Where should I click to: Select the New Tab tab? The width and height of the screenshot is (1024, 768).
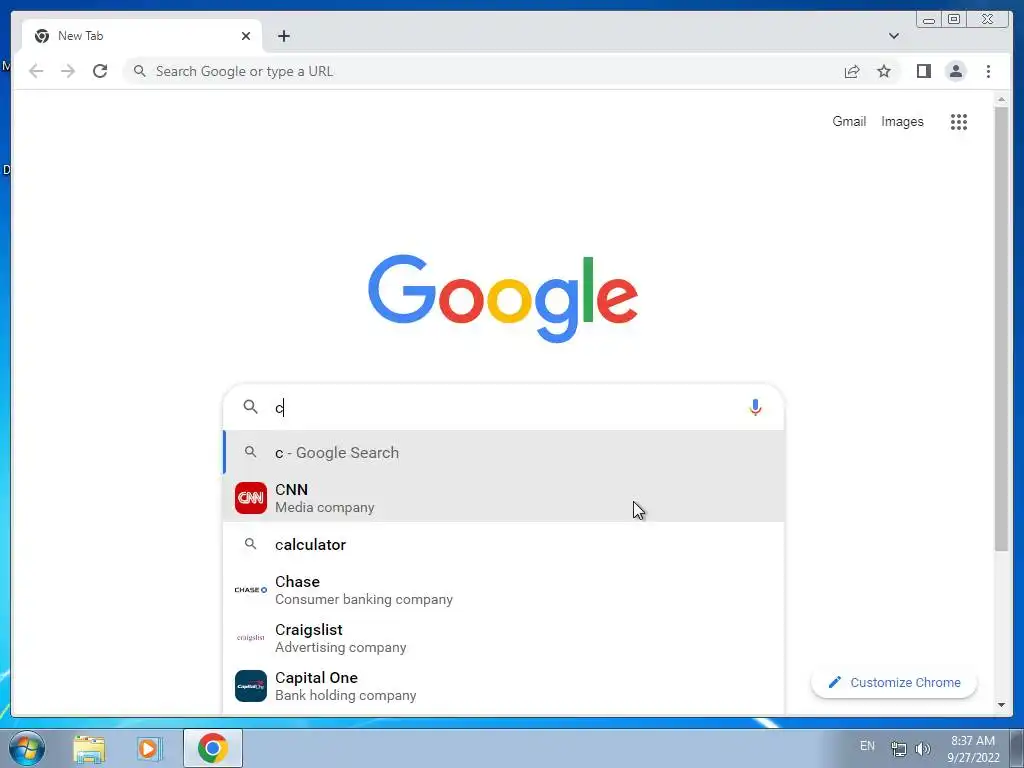pyautogui.click(x=142, y=36)
